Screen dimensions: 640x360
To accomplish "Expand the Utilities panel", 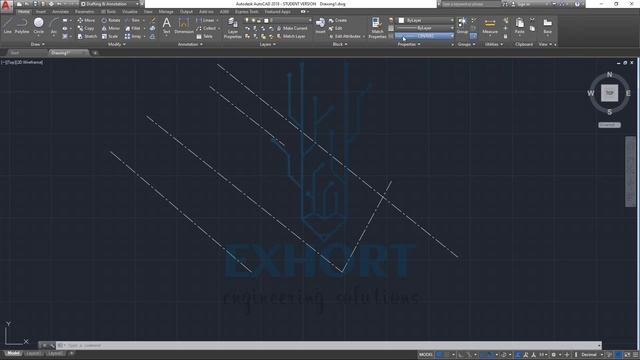I will pos(493,44).
